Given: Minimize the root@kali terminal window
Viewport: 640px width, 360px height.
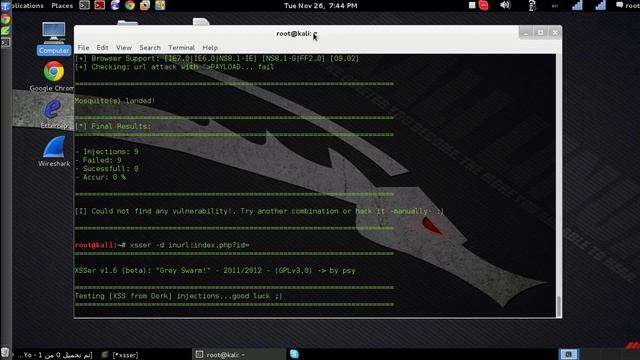Looking at the screenshot, I should tap(526, 33).
